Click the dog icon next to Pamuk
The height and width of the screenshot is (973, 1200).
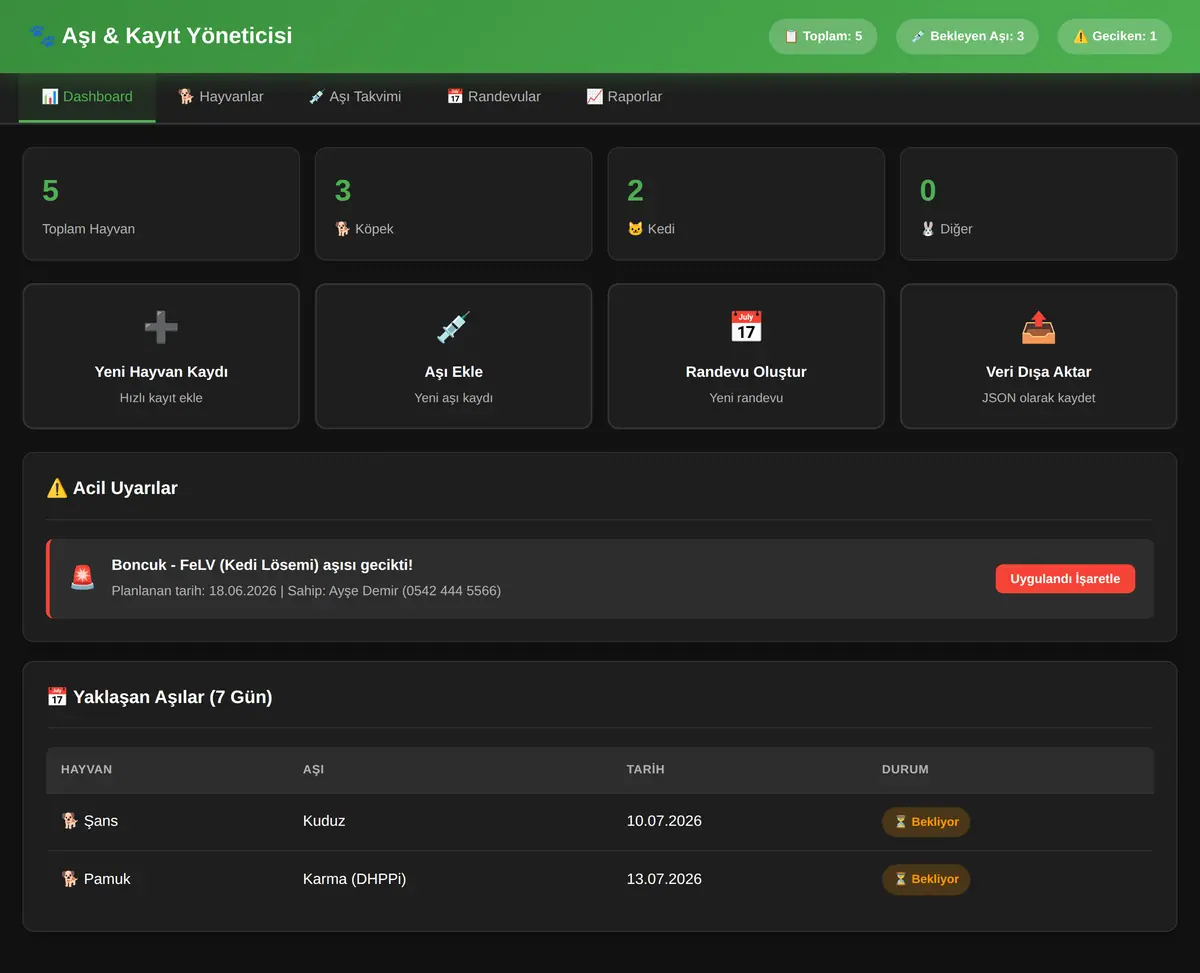69,879
